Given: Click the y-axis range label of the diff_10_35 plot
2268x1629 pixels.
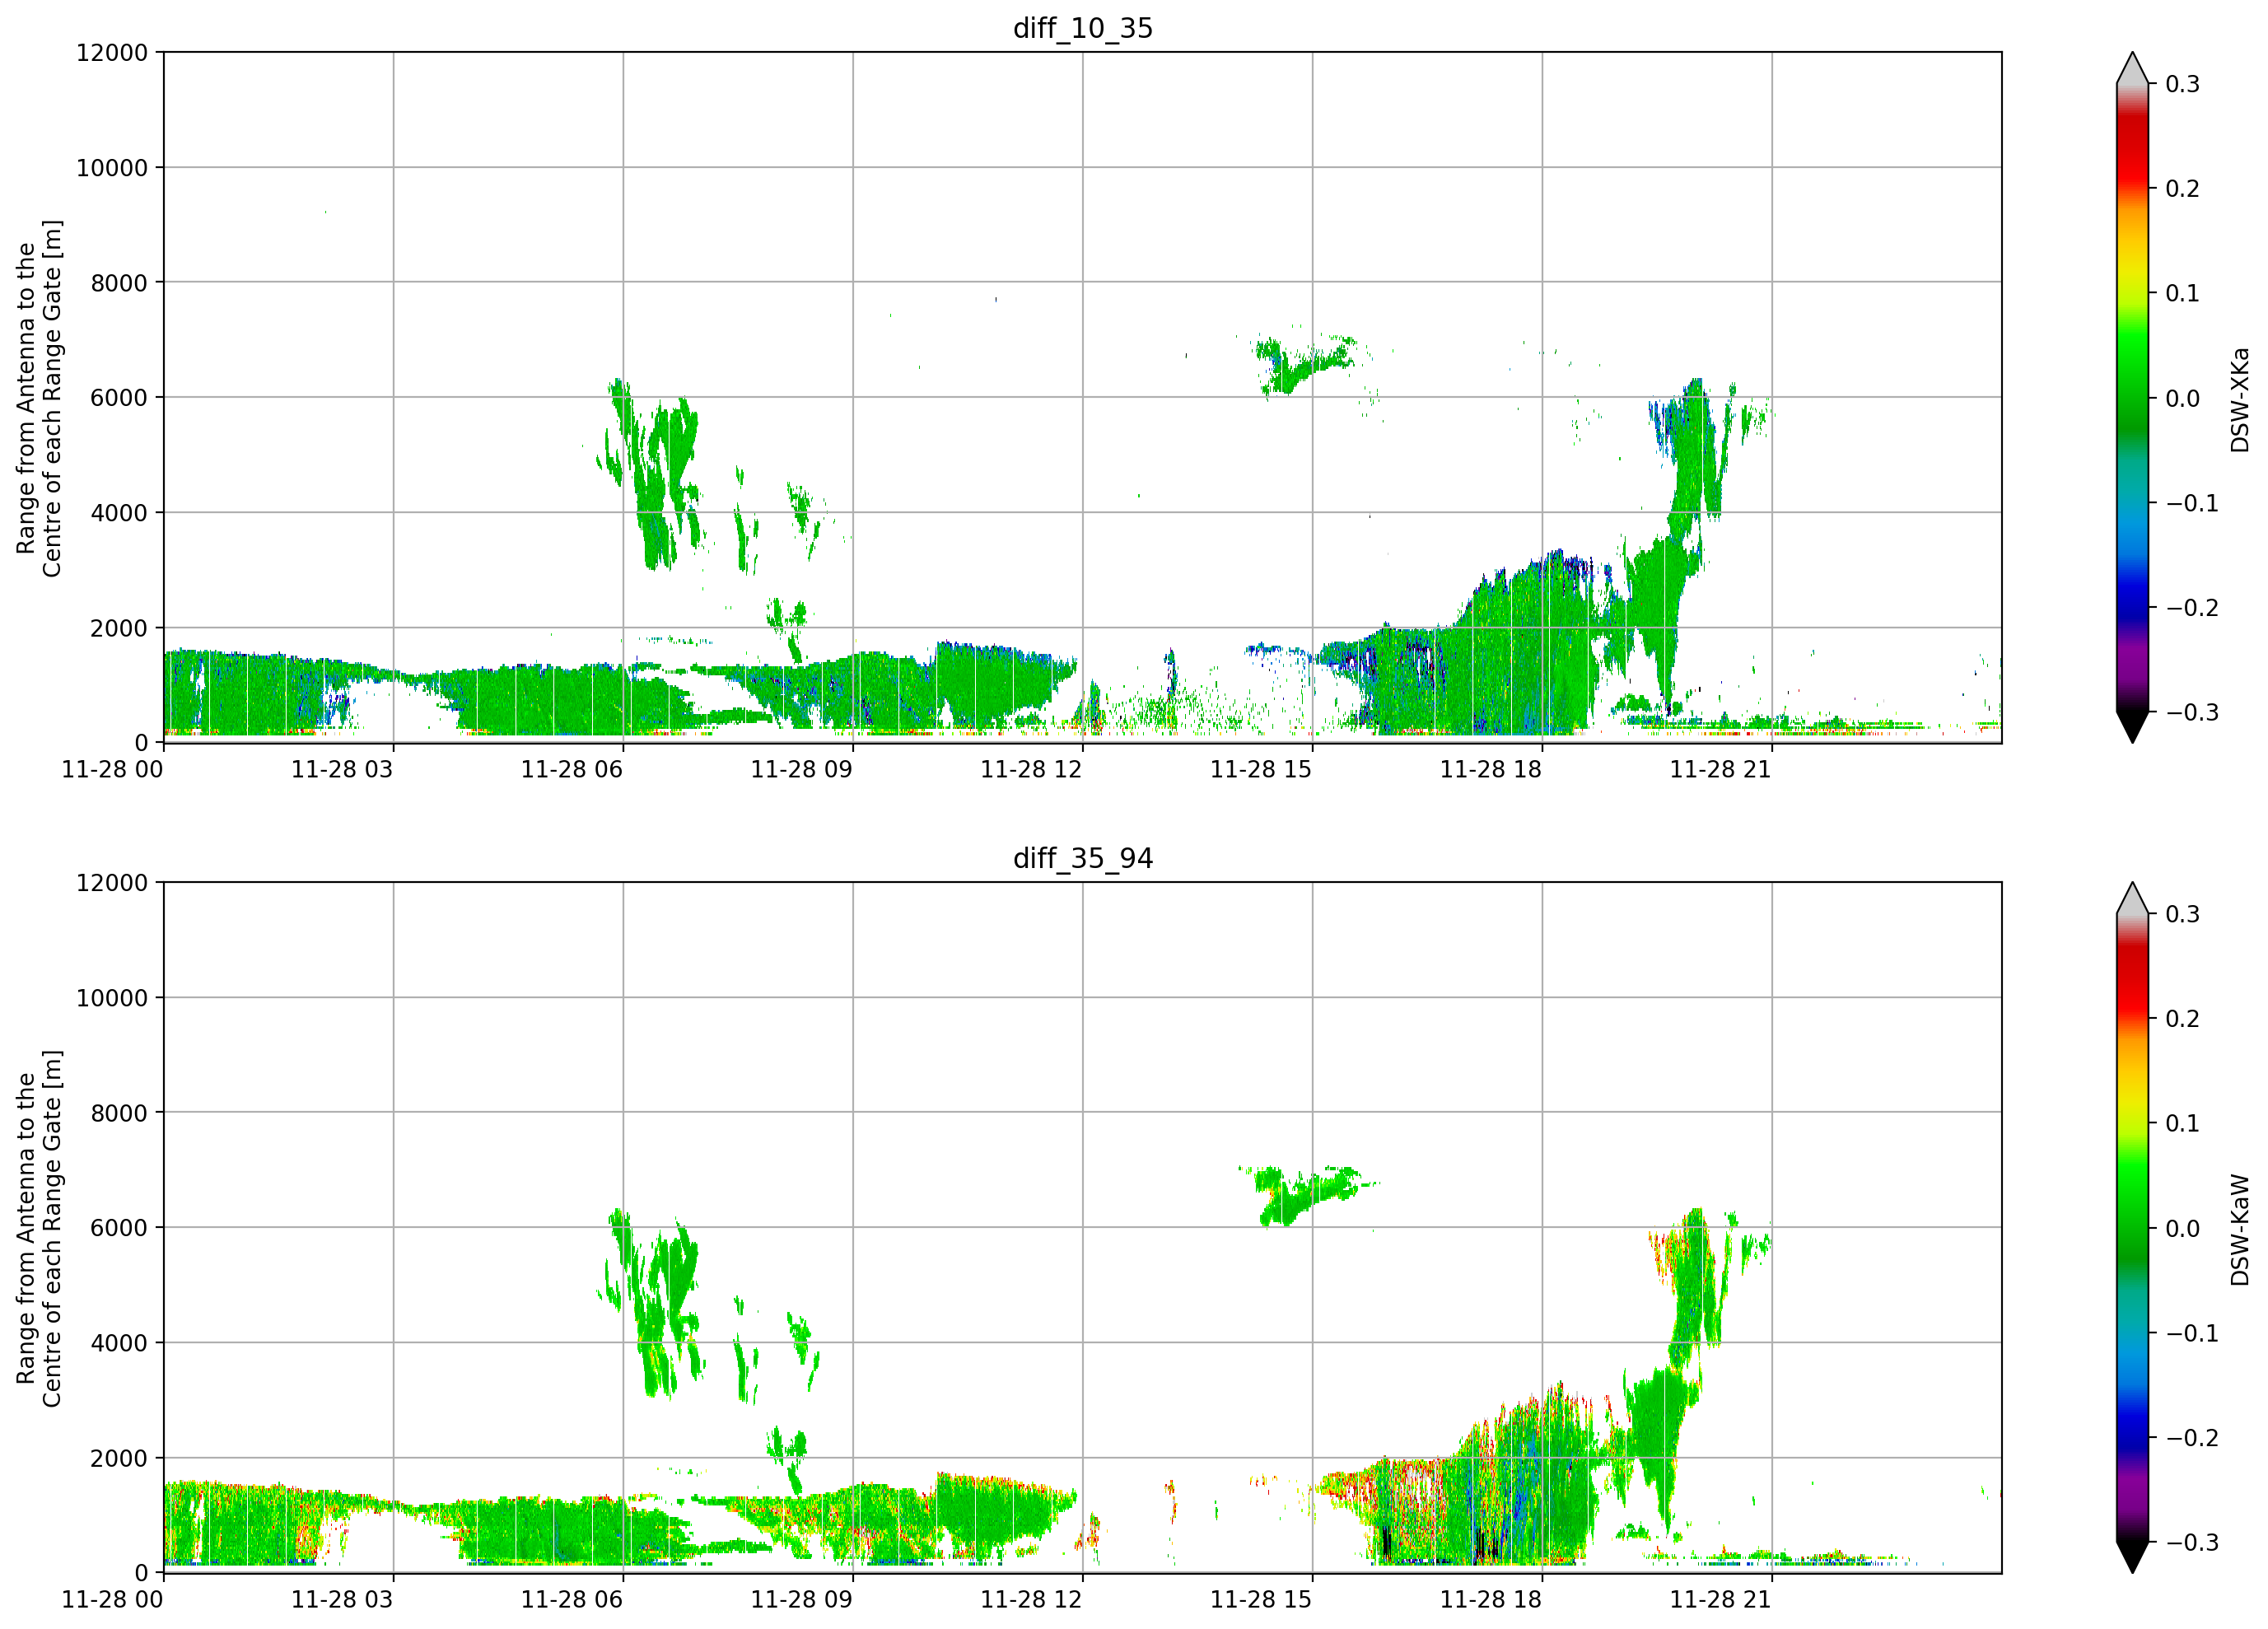Looking at the screenshot, I should point(39,398).
